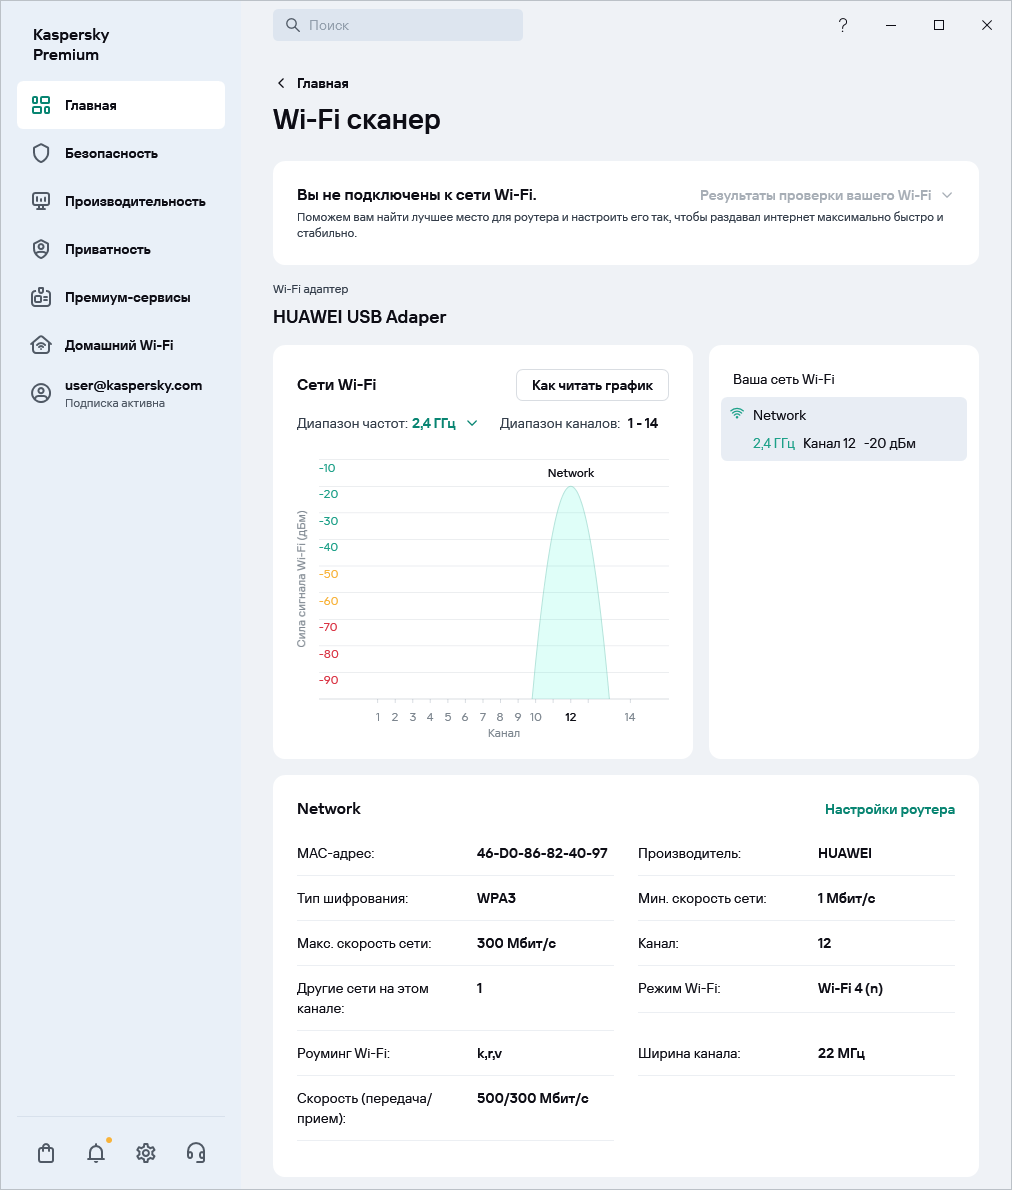Click the back arrow next to Главная breadcrumb
The image size is (1012, 1190).
[281, 83]
